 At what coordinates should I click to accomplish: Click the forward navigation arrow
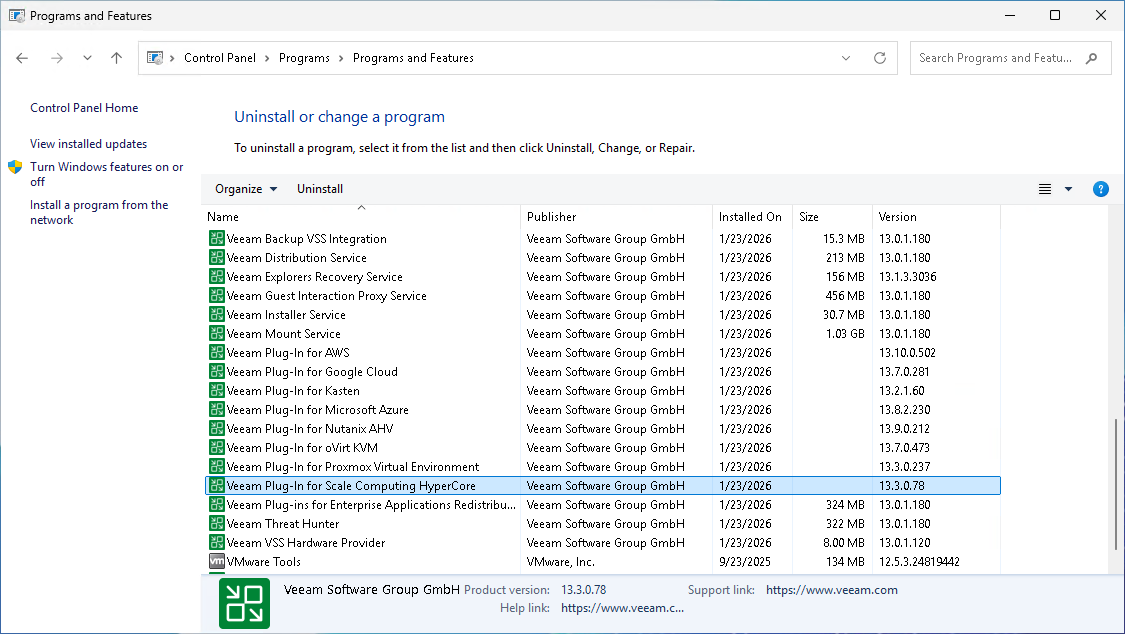point(57,58)
